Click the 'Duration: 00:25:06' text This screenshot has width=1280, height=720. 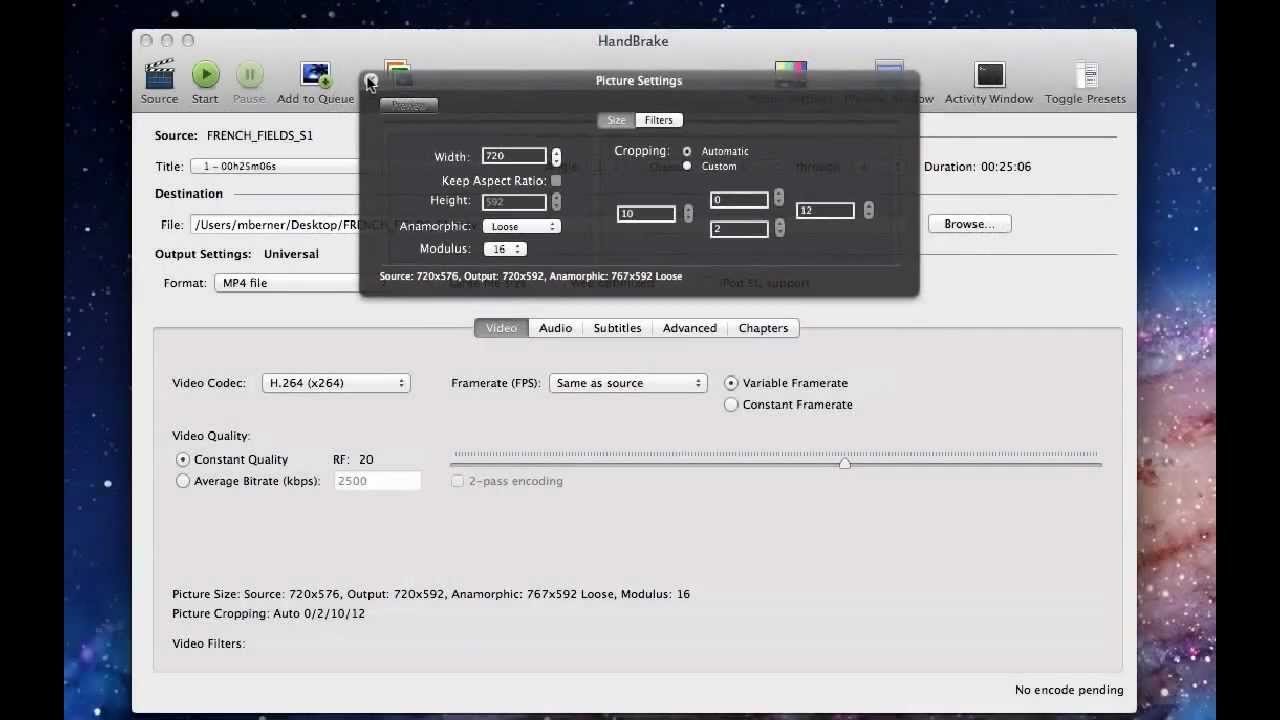pyautogui.click(x=977, y=167)
